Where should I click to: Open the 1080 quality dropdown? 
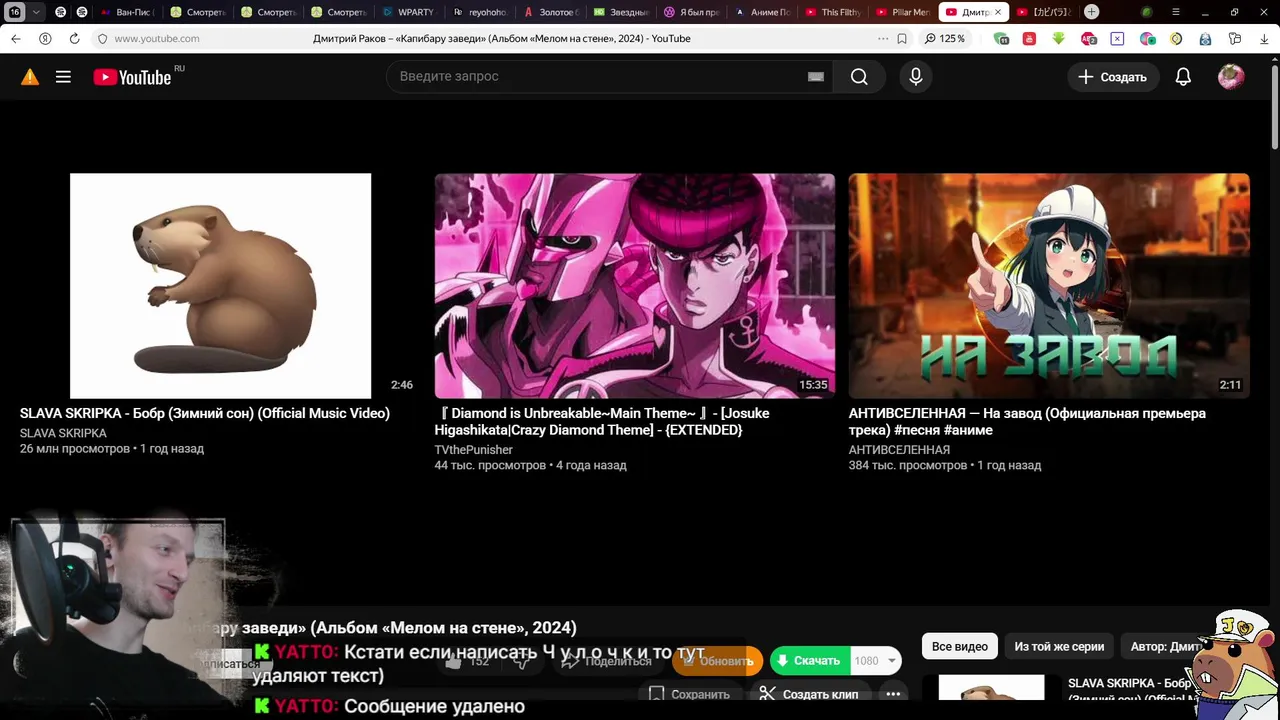(876, 661)
